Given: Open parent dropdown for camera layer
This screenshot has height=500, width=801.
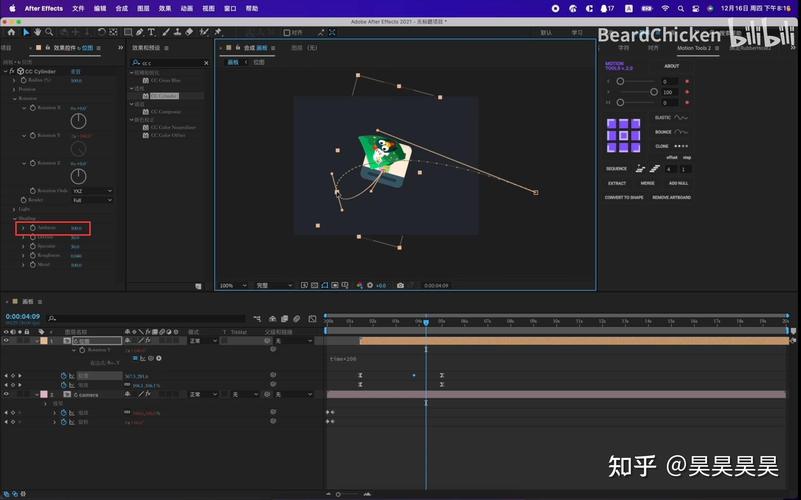Looking at the screenshot, I should 293,394.
